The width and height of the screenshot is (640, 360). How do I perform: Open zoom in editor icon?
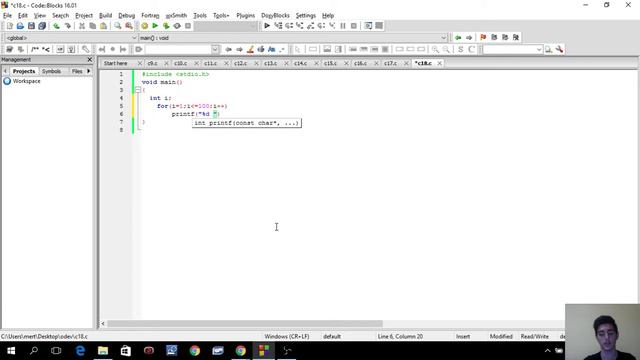(x=435, y=49)
